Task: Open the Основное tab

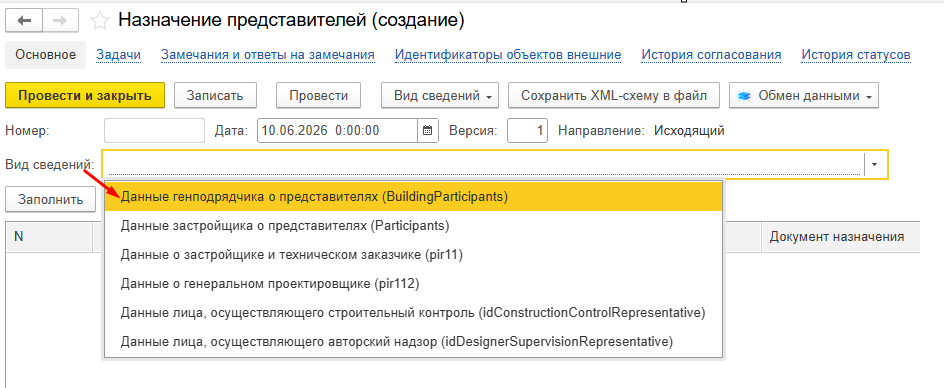Action: point(46,55)
